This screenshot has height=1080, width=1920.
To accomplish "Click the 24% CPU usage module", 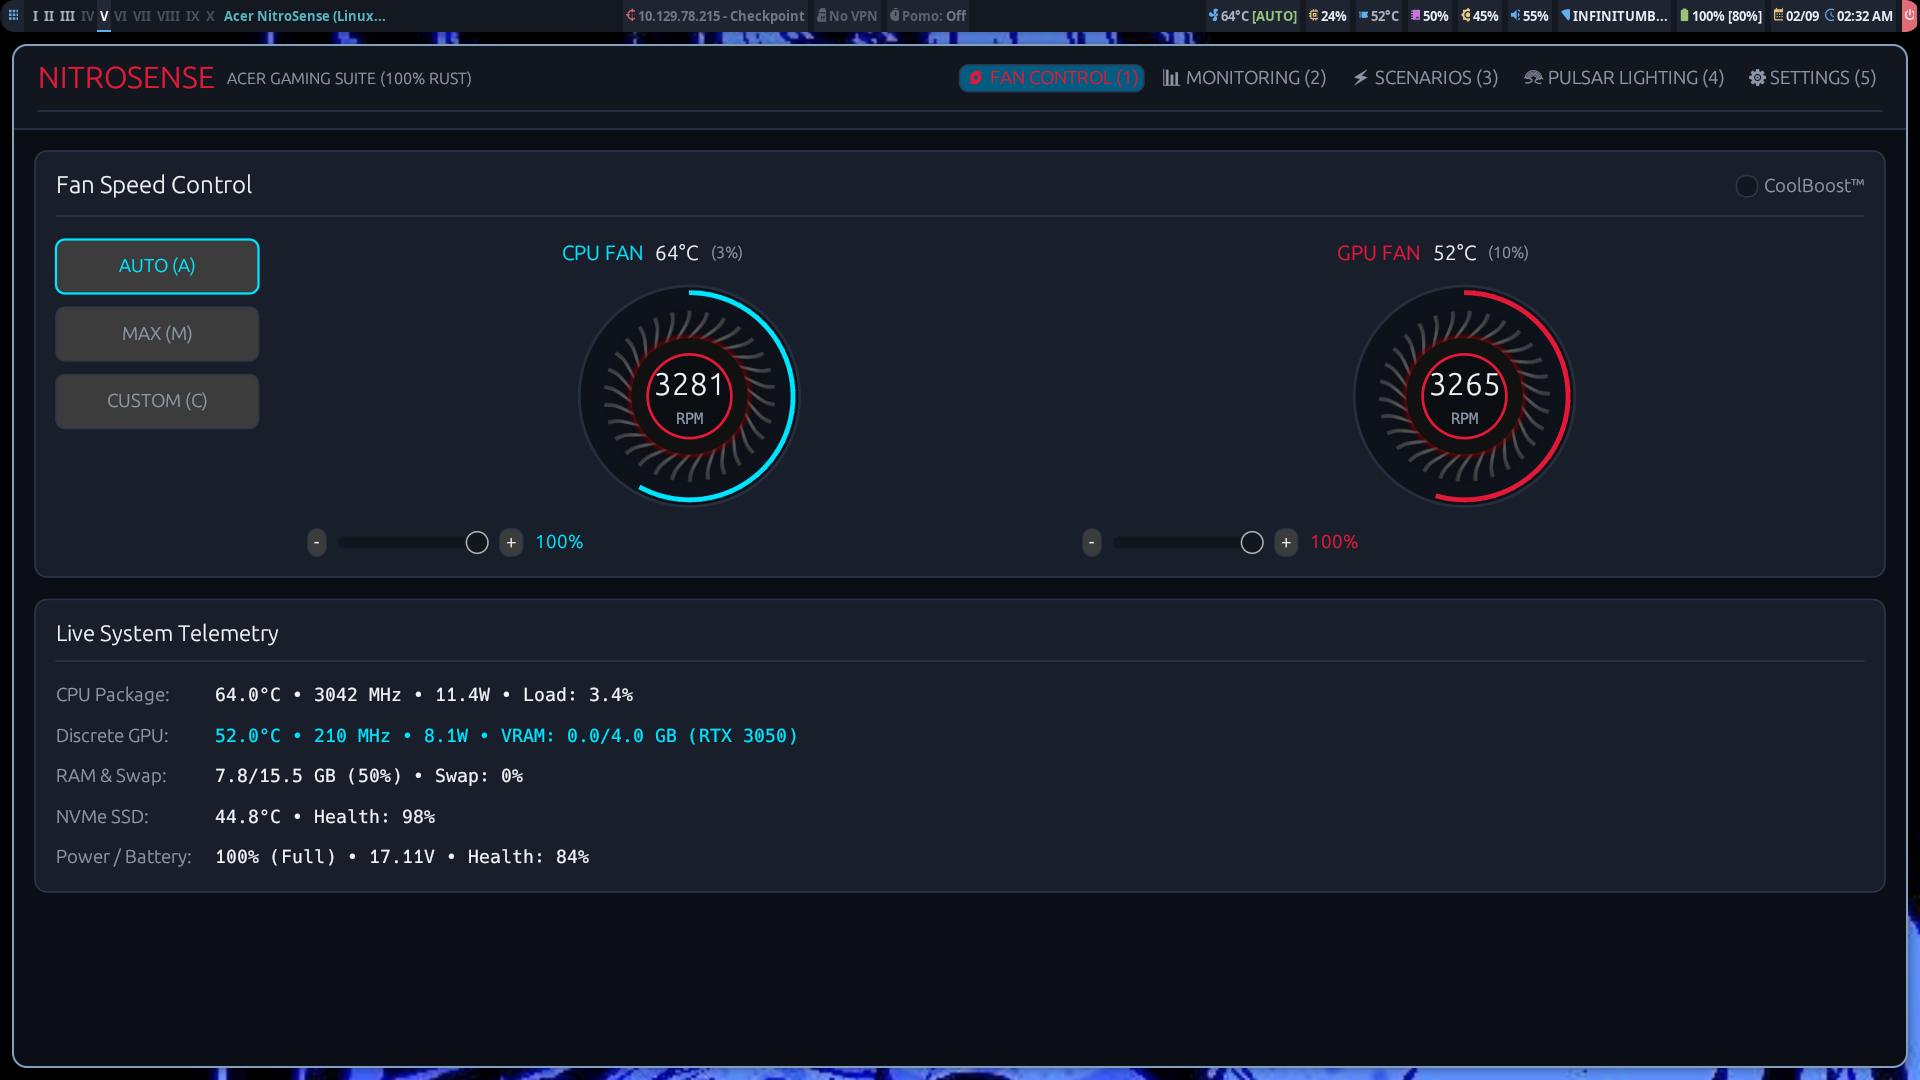I will (x=1327, y=16).
